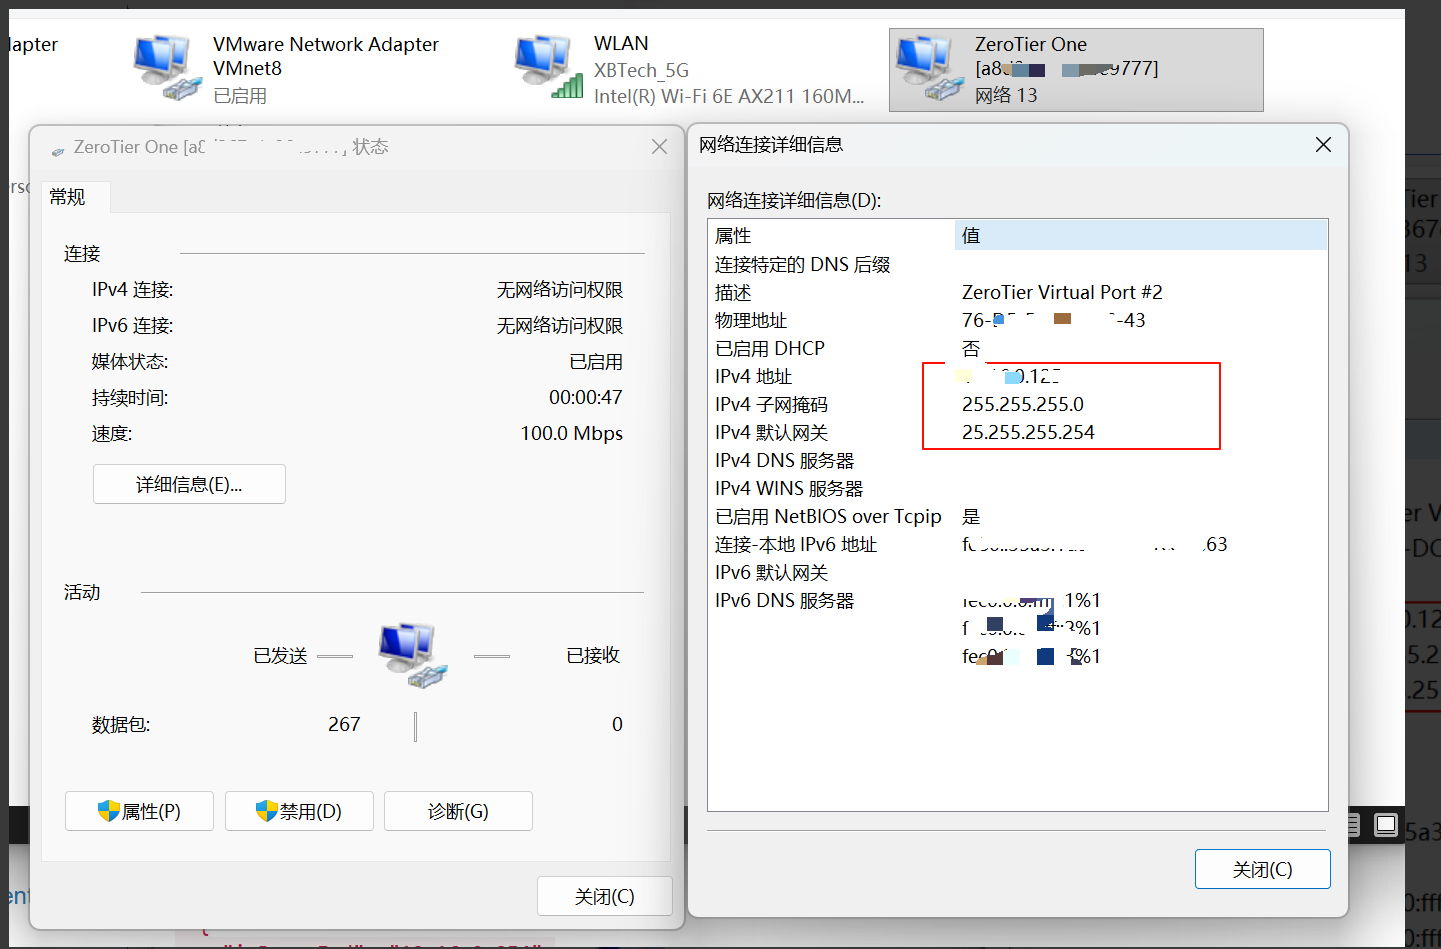Click the 网络 13 label under ZeroTier One
The height and width of the screenshot is (949, 1441).
[1006, 95]
